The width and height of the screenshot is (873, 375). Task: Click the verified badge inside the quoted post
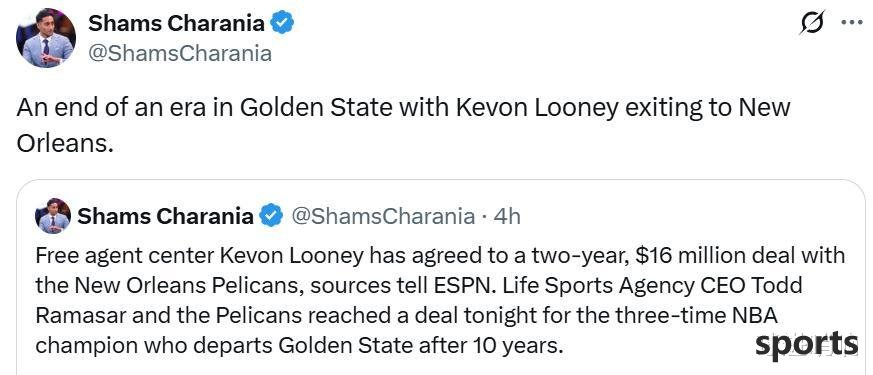tap(272, 216)
